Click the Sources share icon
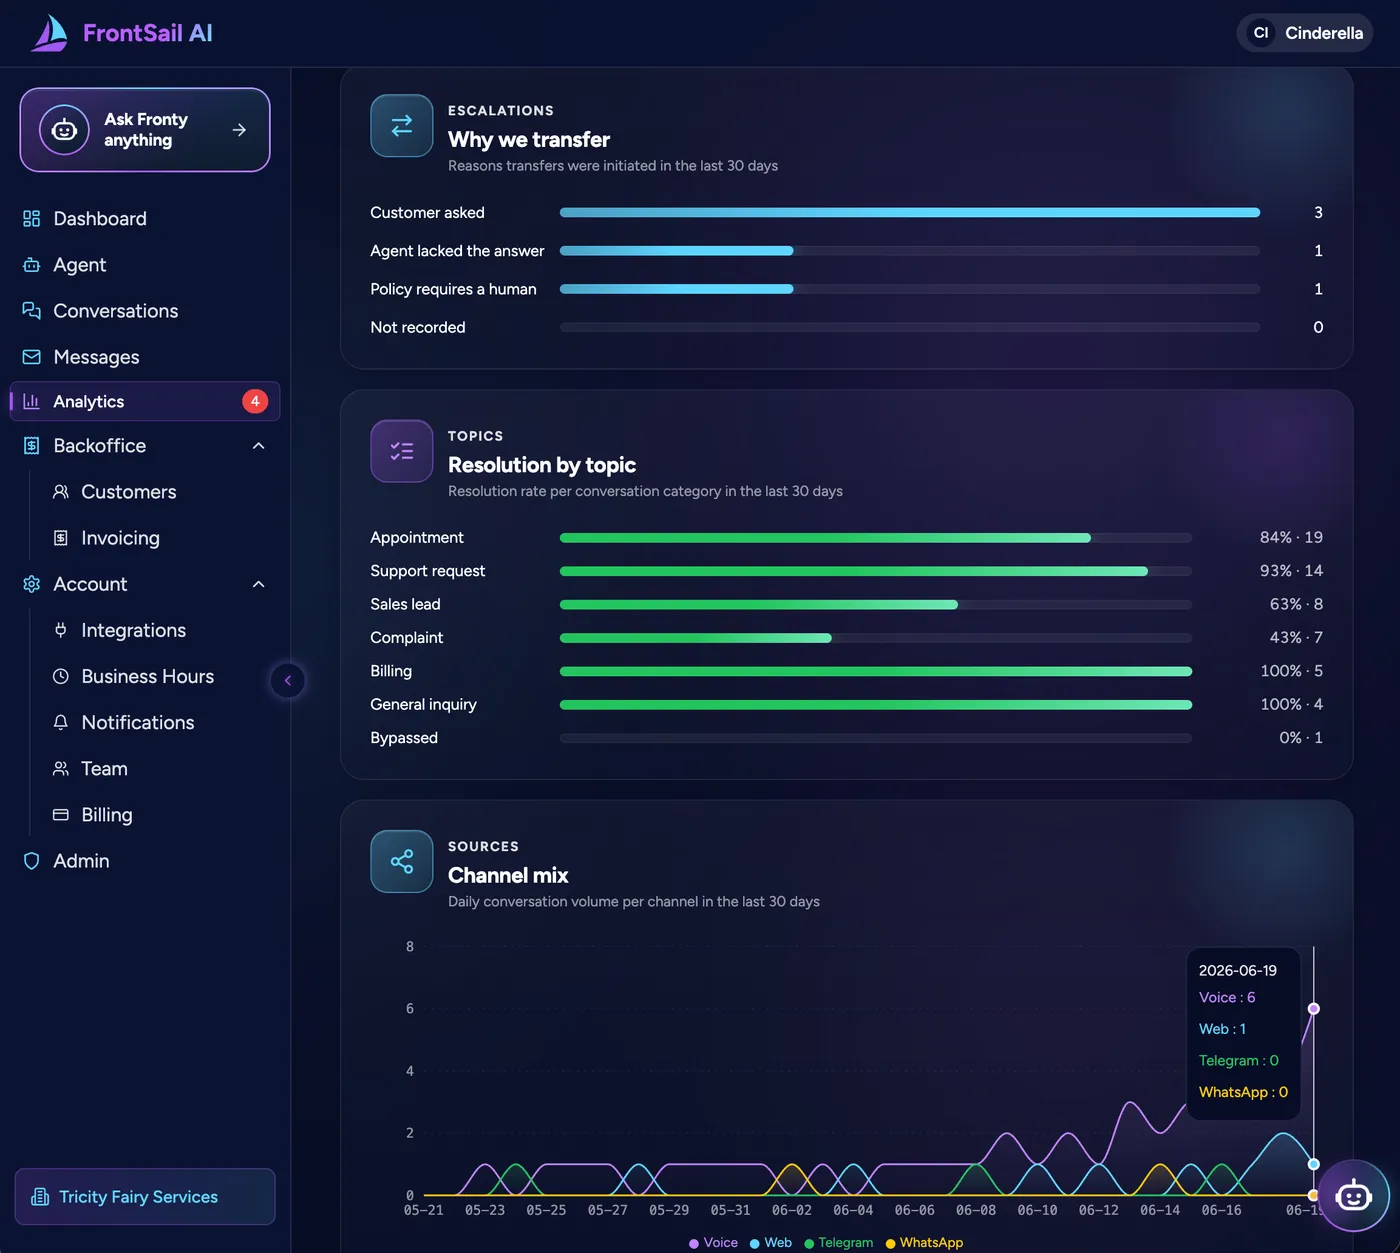The width and height of the screenshot is (1400, 1253). 402,861
